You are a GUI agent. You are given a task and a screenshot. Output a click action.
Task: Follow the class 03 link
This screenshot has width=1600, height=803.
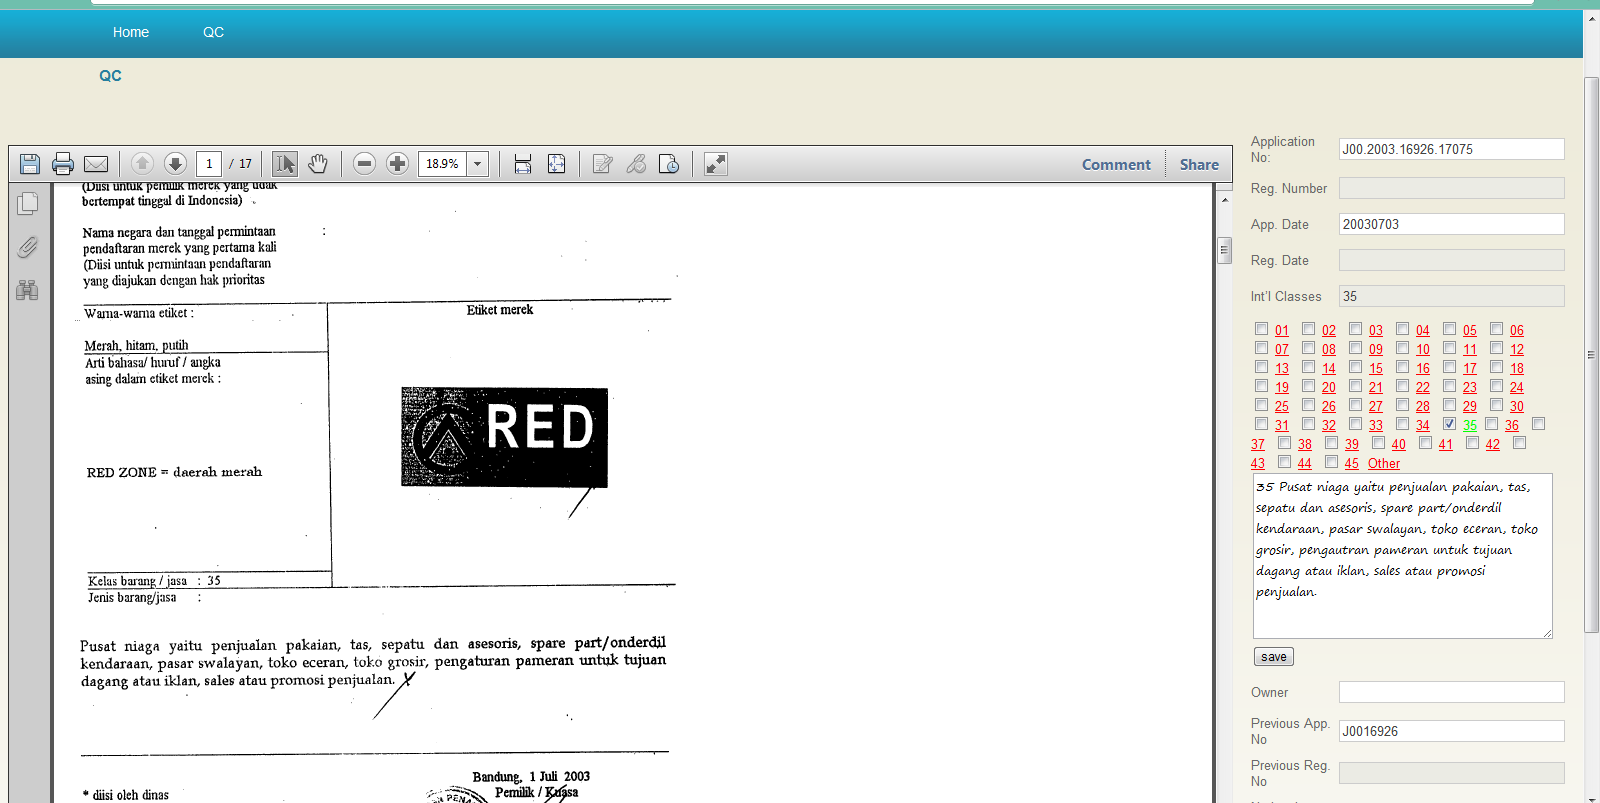(1376, 331)
